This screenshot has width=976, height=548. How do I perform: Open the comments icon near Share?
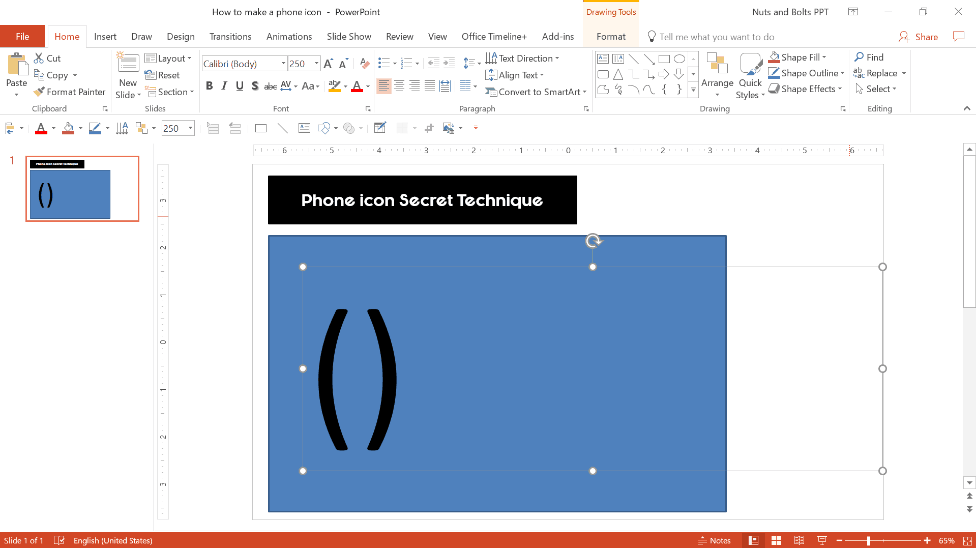959,37
